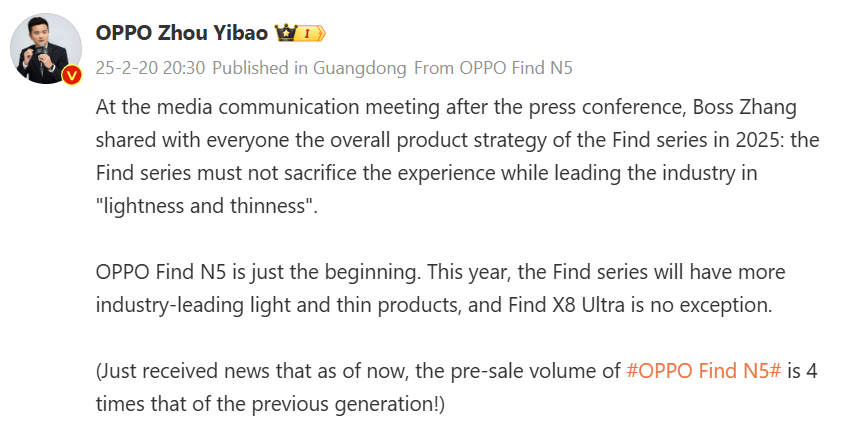
Task: Open the OPPO Zhou Yibao profile name
Action: pos(181,33)
